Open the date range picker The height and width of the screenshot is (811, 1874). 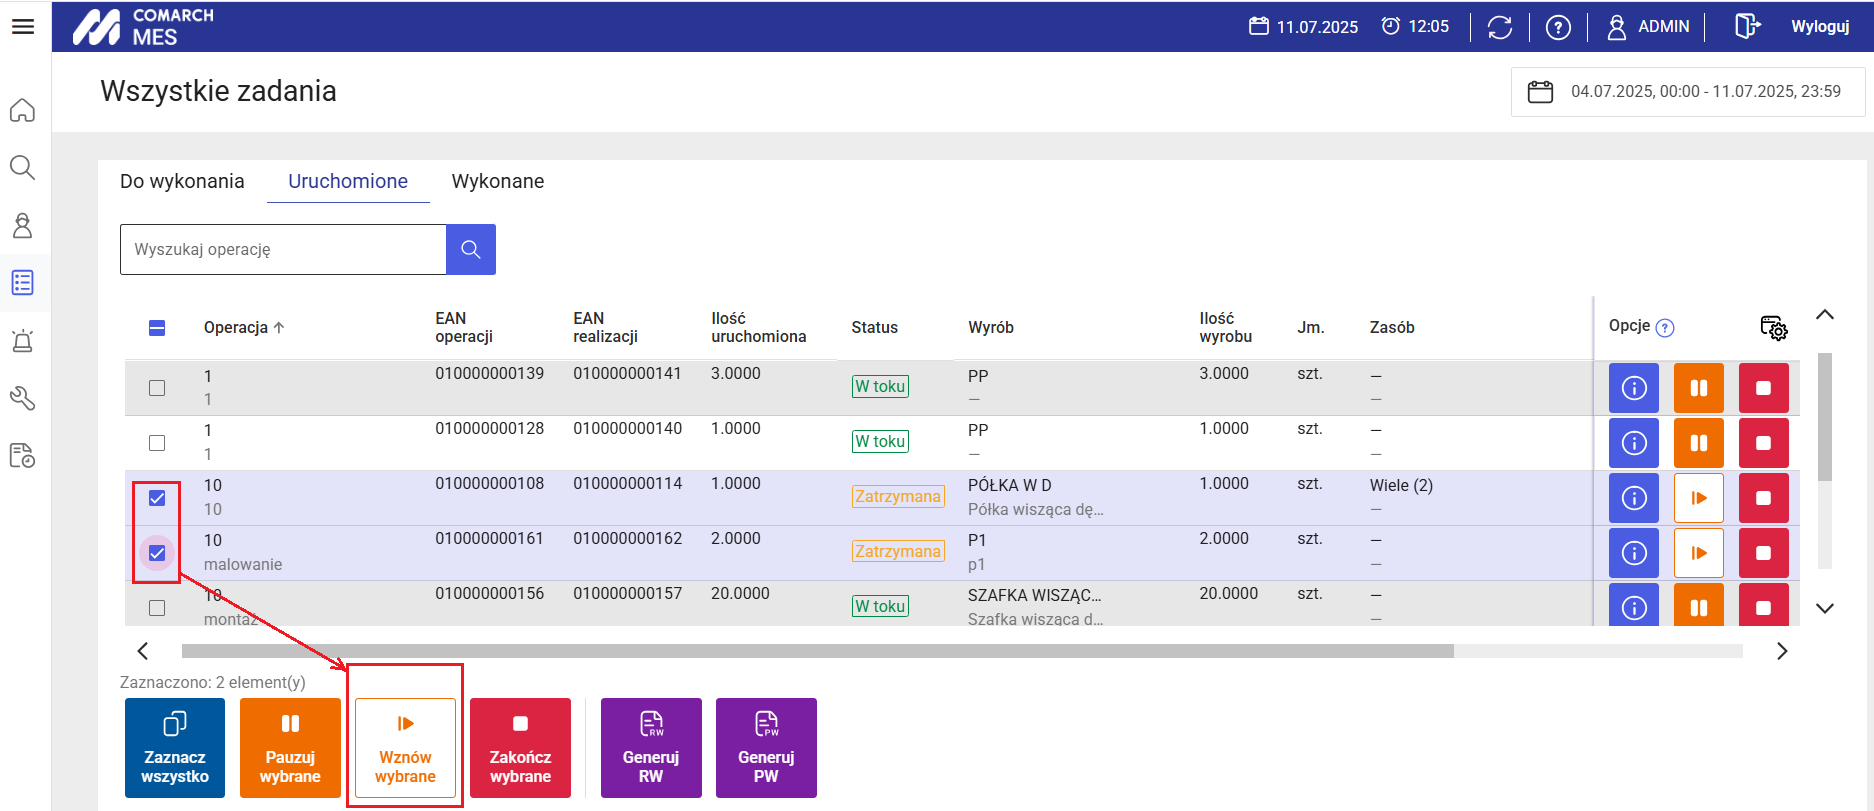[1688, 92]
